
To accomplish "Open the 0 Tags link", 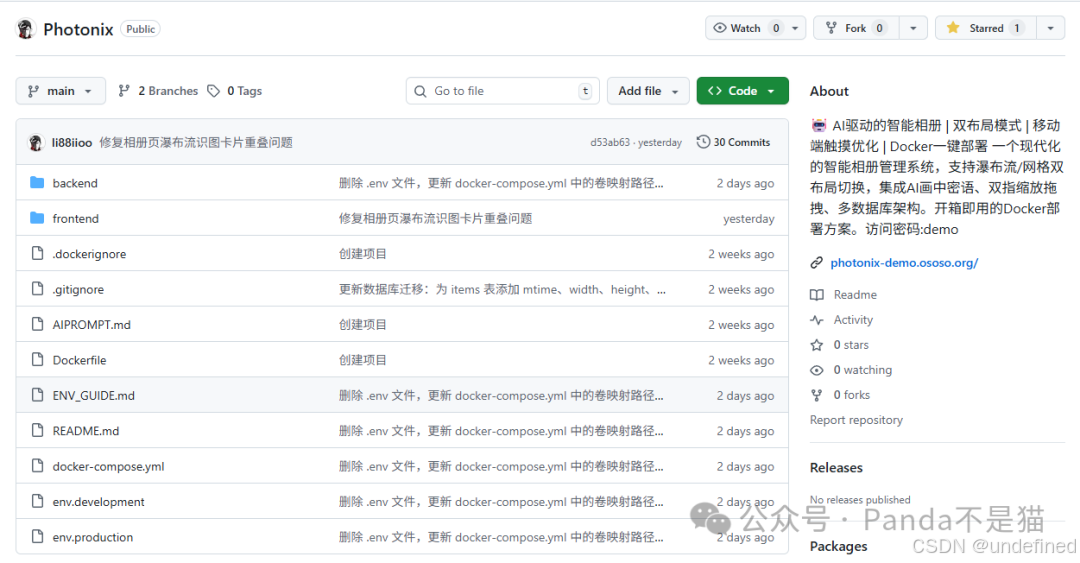I will click(x=236, y=91).
